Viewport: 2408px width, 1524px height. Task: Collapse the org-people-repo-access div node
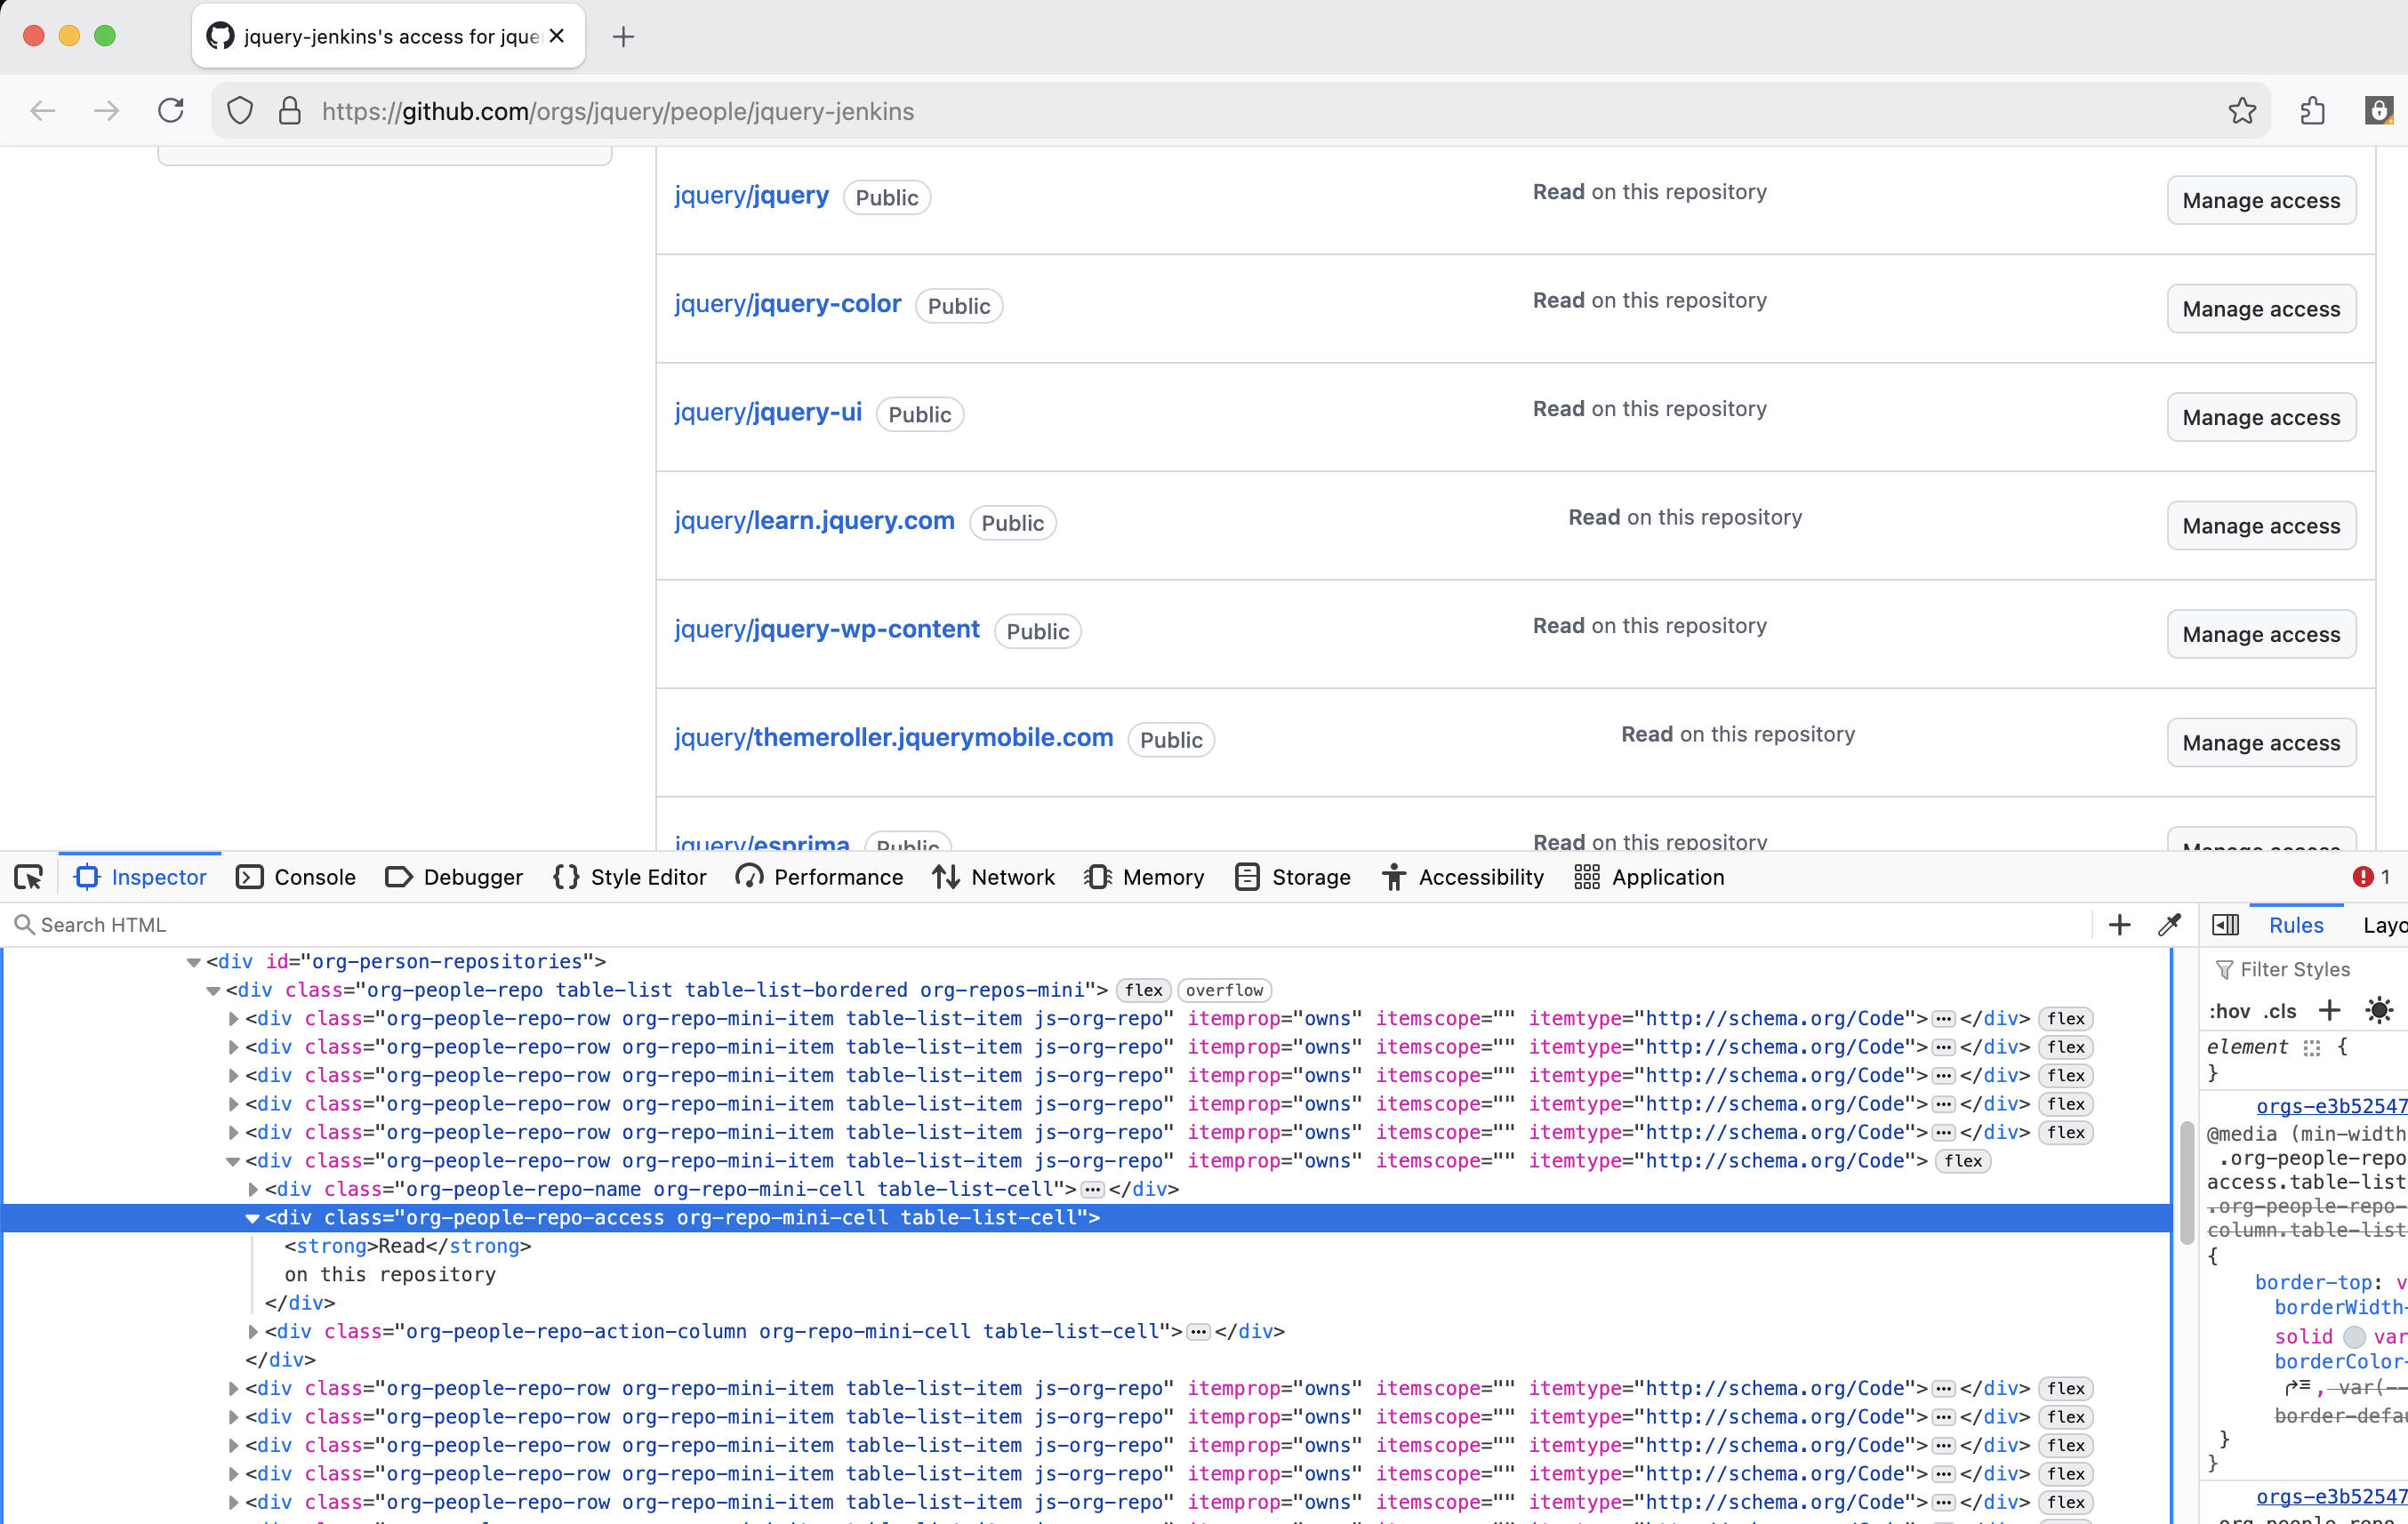[x=252, y=1218]
